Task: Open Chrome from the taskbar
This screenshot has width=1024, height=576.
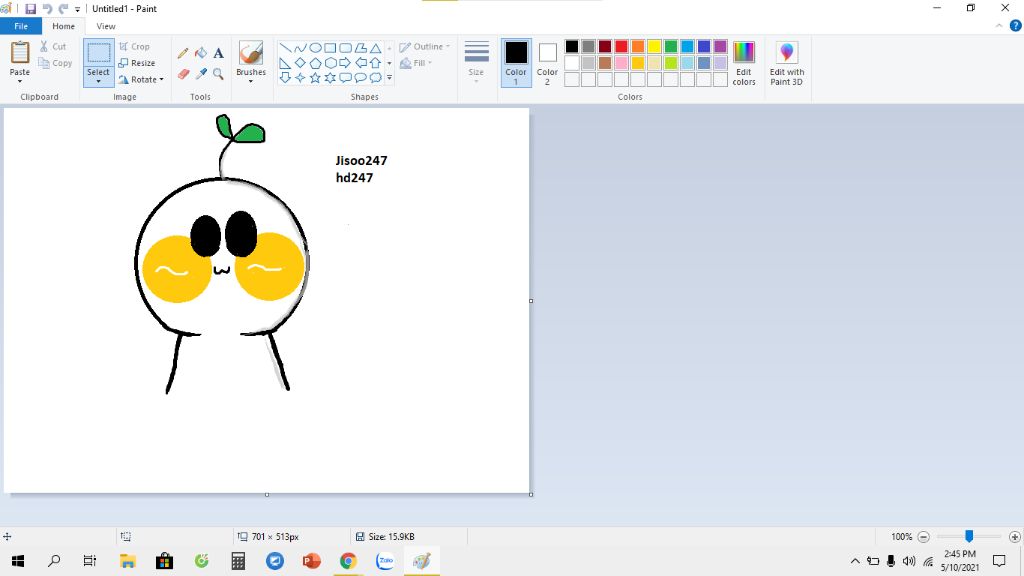Action: pos(348,561)
